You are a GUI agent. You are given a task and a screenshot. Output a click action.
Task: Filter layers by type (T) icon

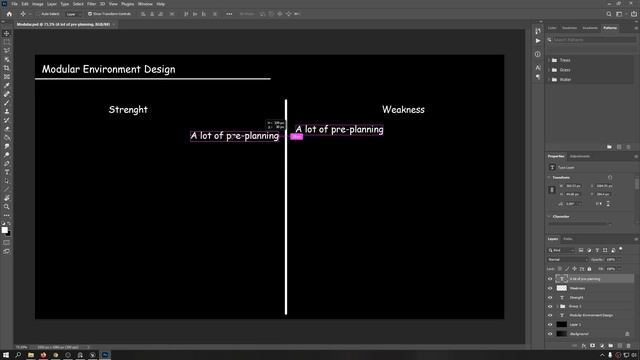click(x=597, y=250)
